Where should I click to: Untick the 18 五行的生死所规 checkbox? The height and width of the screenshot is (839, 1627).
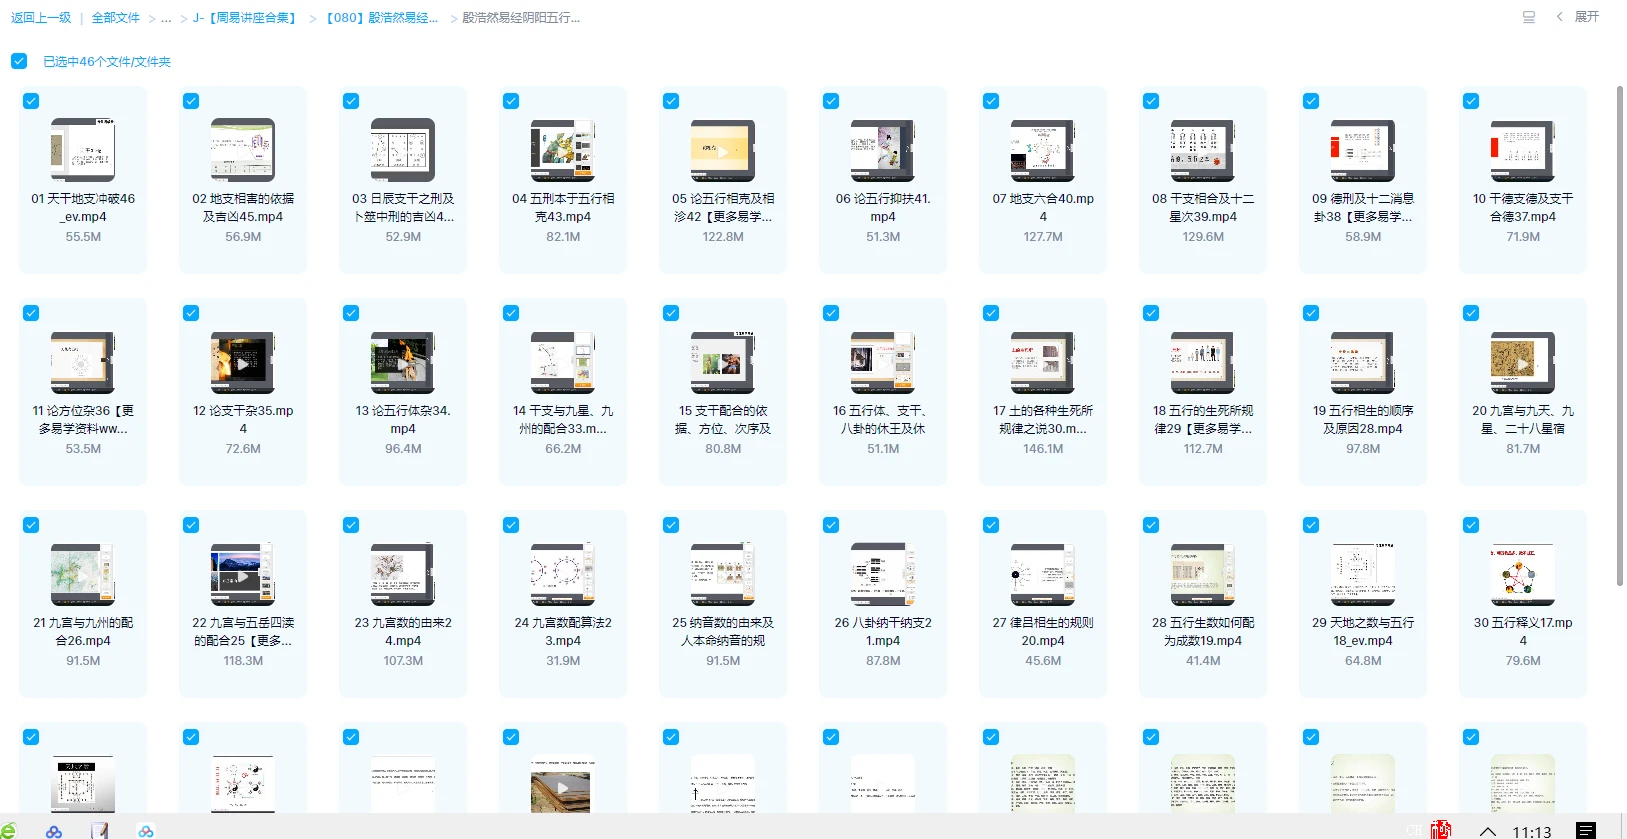pos(1151,313)
